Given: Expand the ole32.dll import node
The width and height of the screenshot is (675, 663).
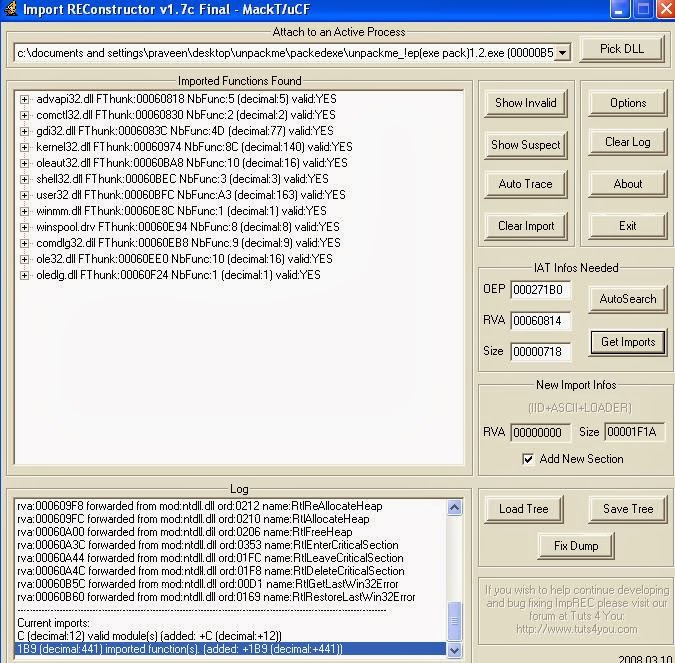Looking at the screenshot, I should point(25,259).
